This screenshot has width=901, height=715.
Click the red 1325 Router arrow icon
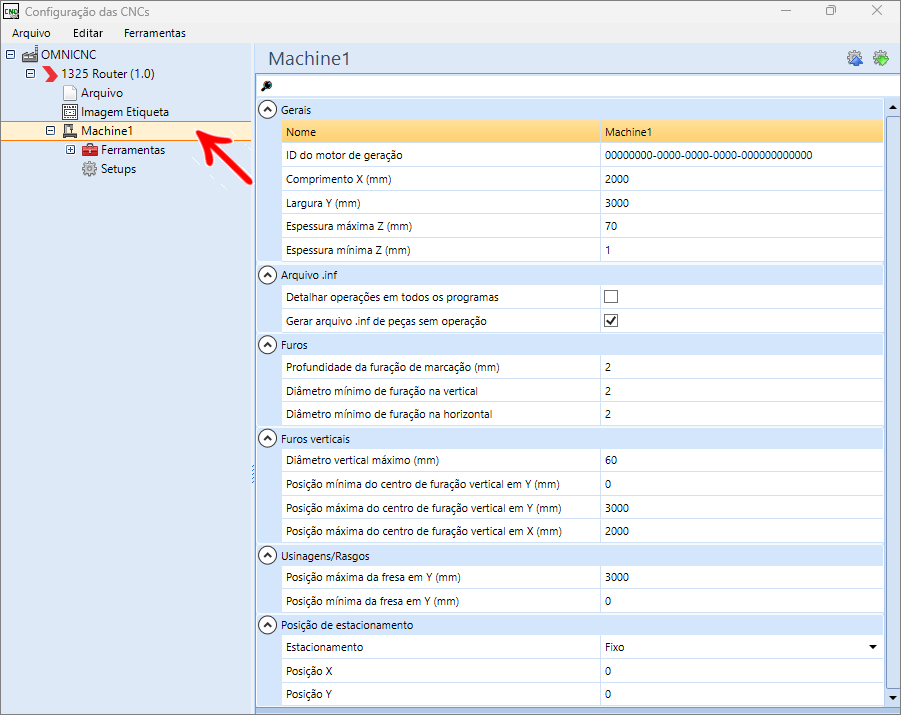[x=51, y=74]
